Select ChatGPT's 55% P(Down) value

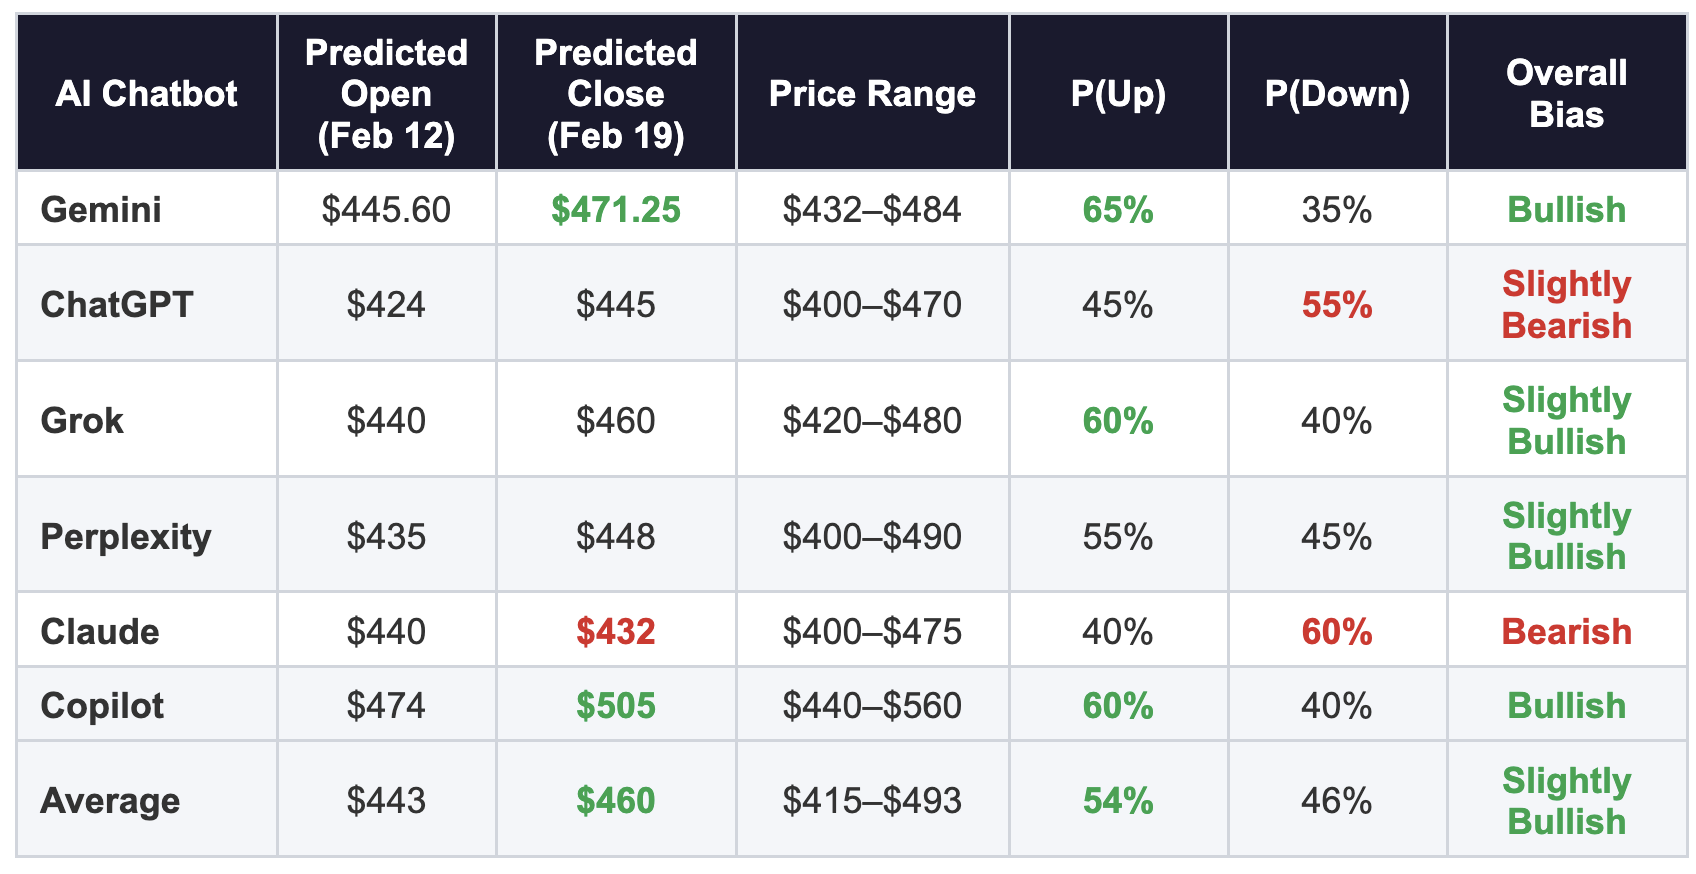pos(1337,305)
